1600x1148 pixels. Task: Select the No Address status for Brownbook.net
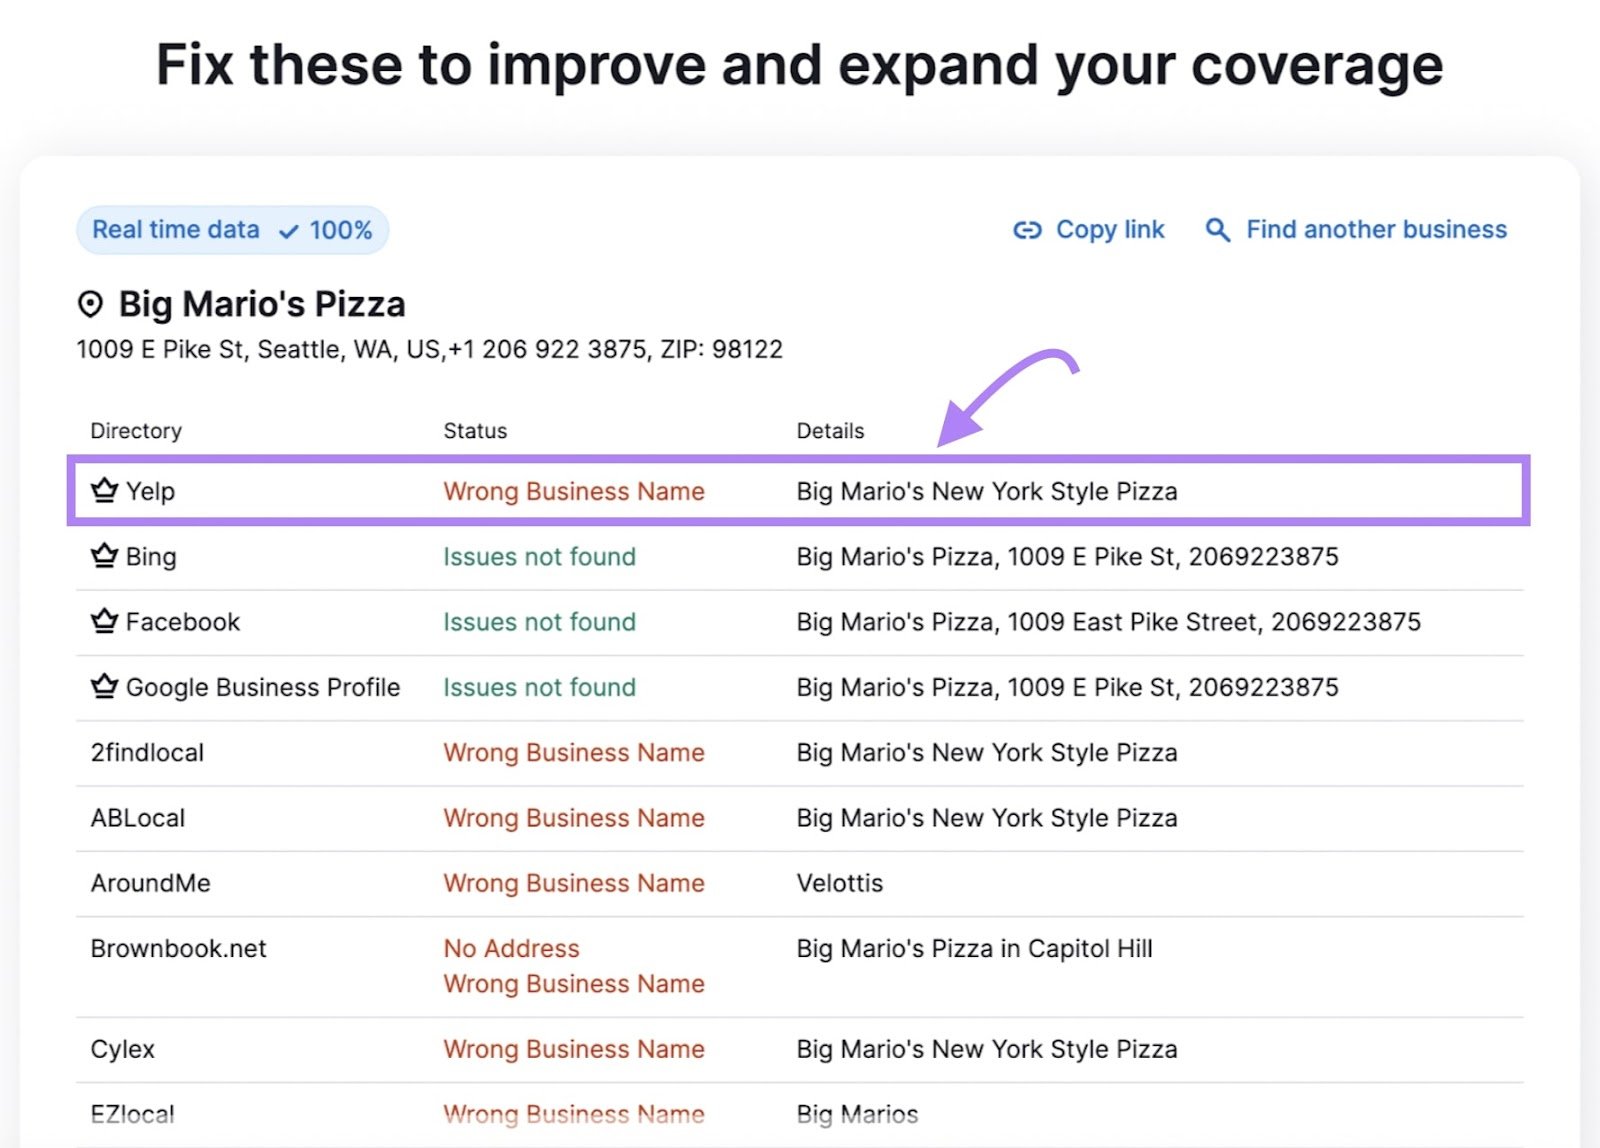[x=511, y=948]
